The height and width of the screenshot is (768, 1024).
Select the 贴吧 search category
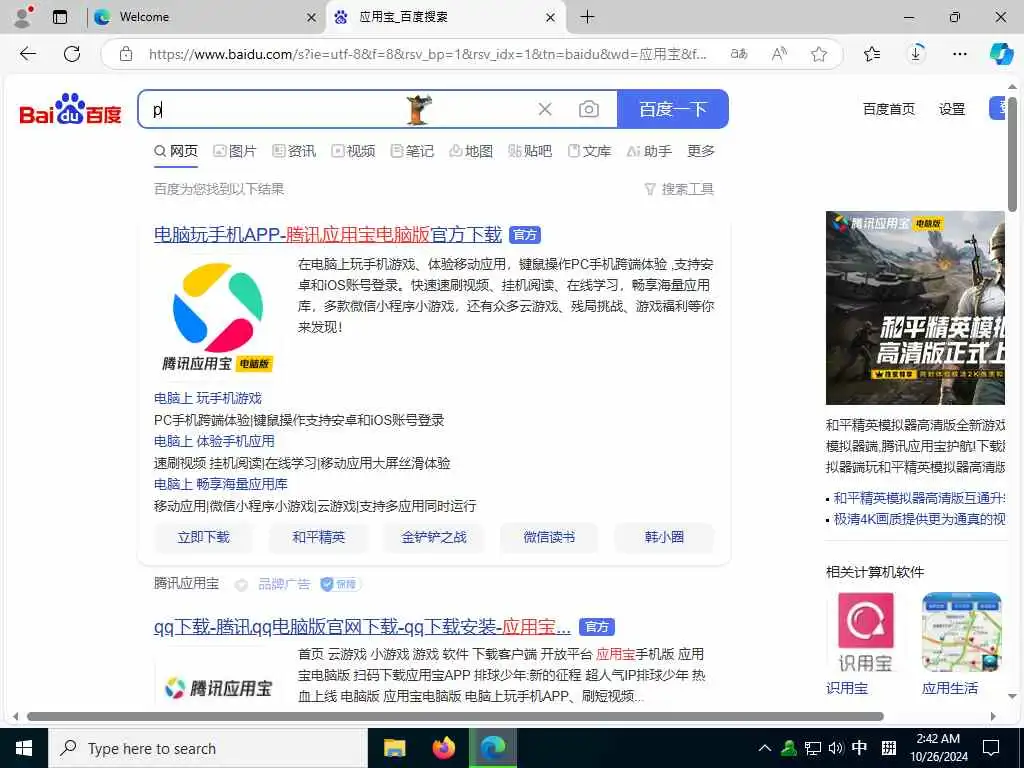coord(530,152)
